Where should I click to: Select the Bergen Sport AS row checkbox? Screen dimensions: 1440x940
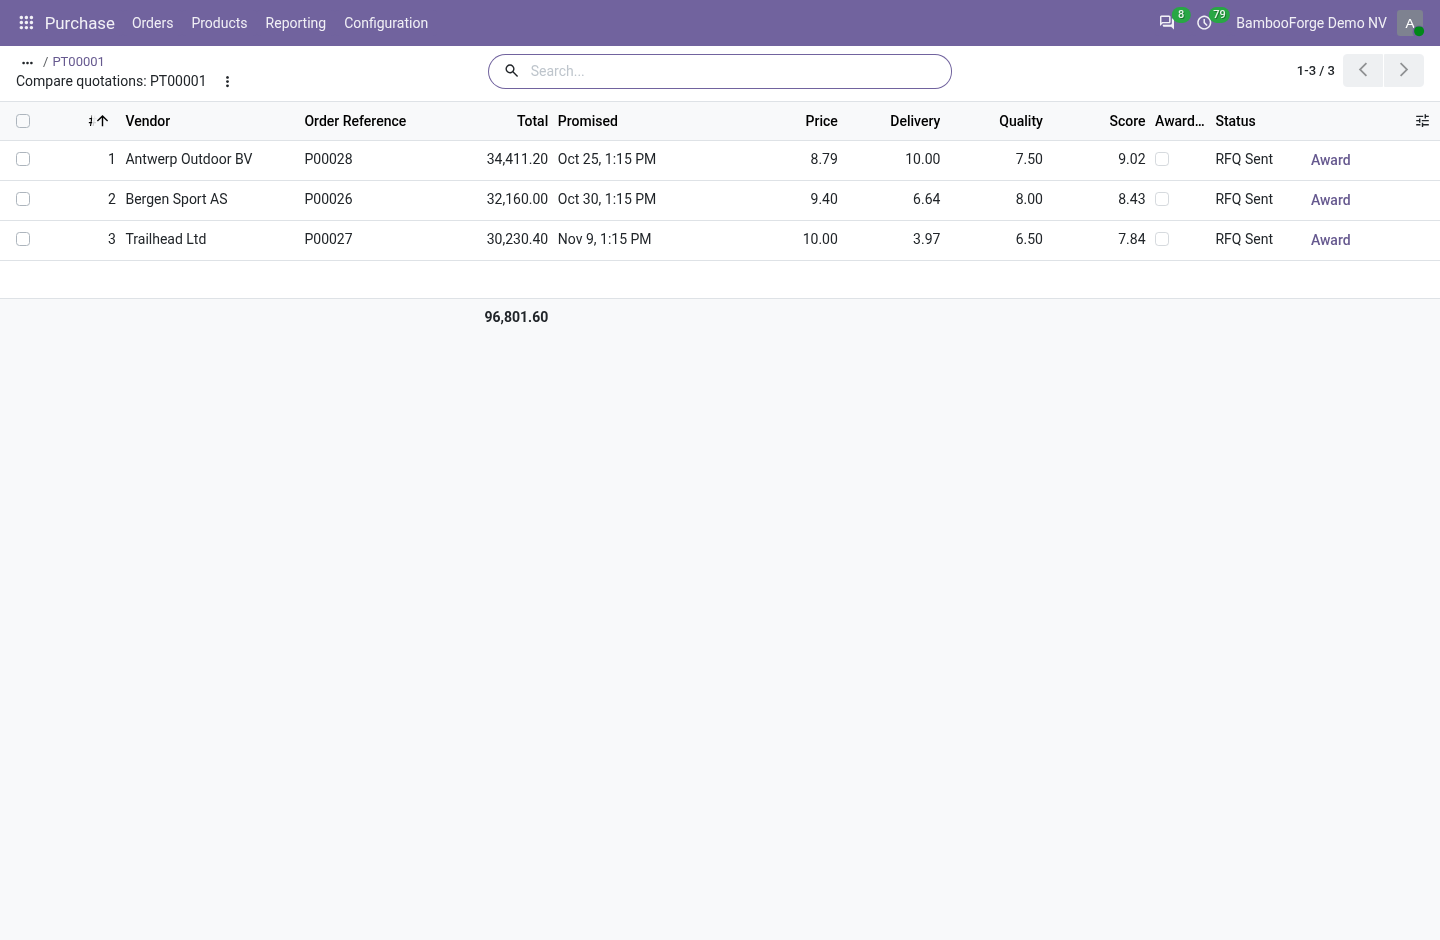pyautogui.click(x=23, y=199)
